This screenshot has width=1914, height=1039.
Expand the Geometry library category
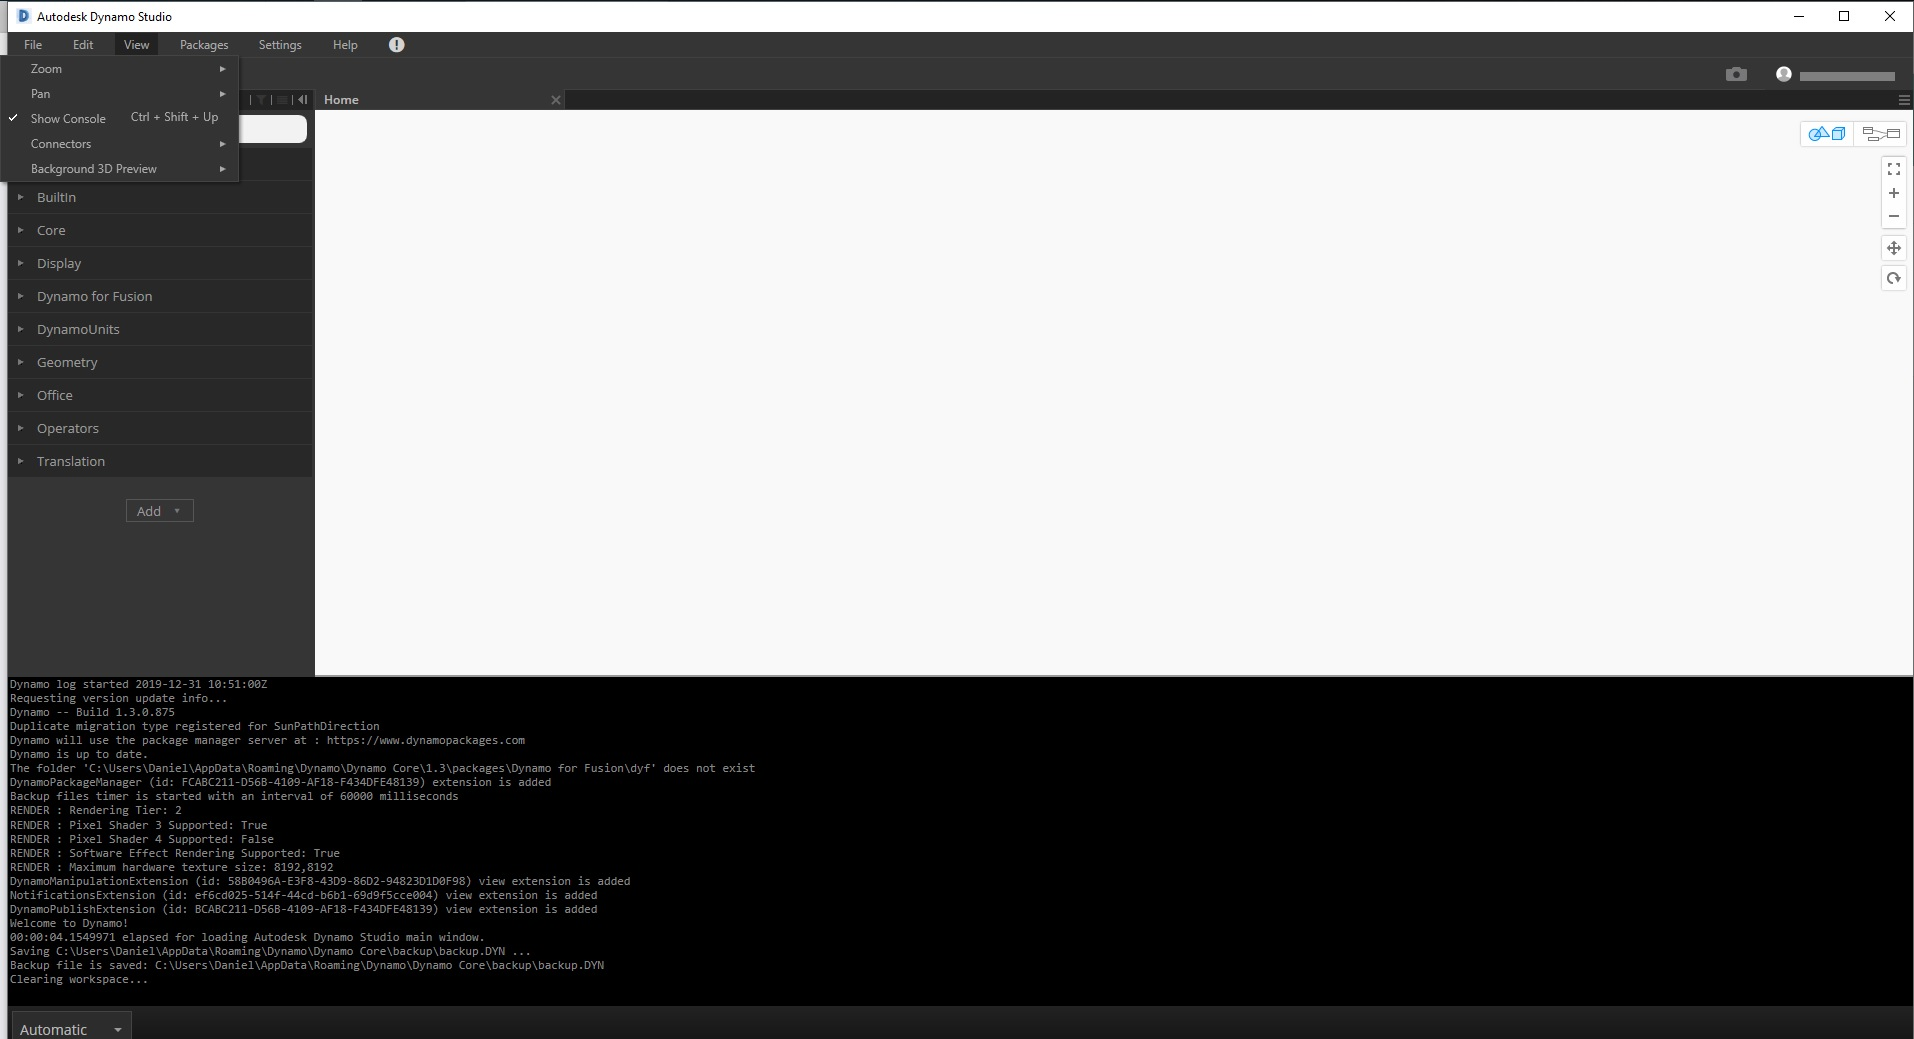coord(160,362)
